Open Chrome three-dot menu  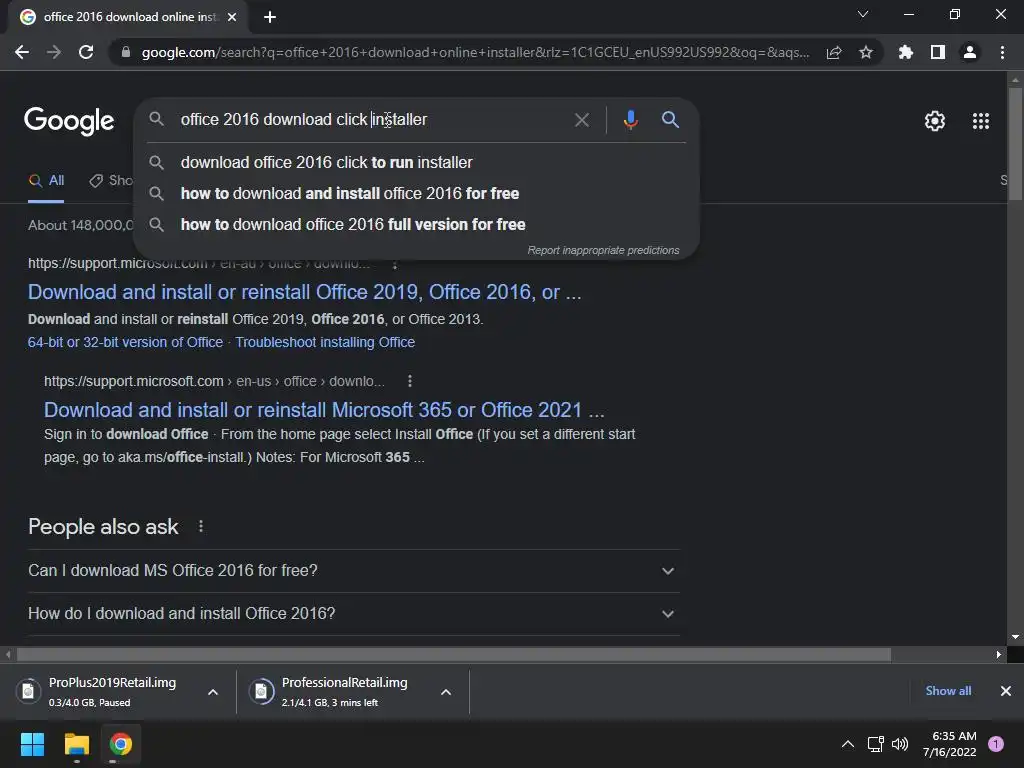(x=1002, y=52)
